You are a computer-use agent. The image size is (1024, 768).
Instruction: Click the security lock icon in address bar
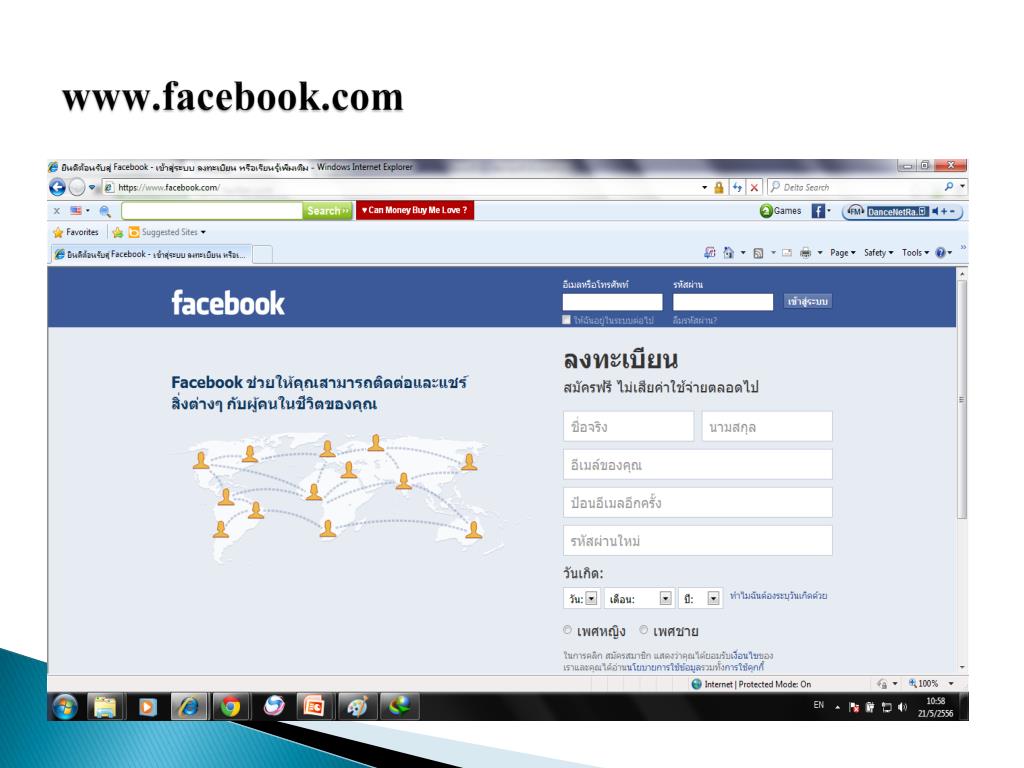(x=719, y=187)
